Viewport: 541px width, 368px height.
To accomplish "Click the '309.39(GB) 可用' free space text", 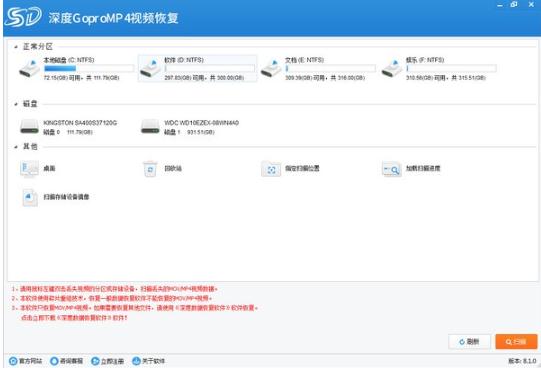I will pos(305,78).
